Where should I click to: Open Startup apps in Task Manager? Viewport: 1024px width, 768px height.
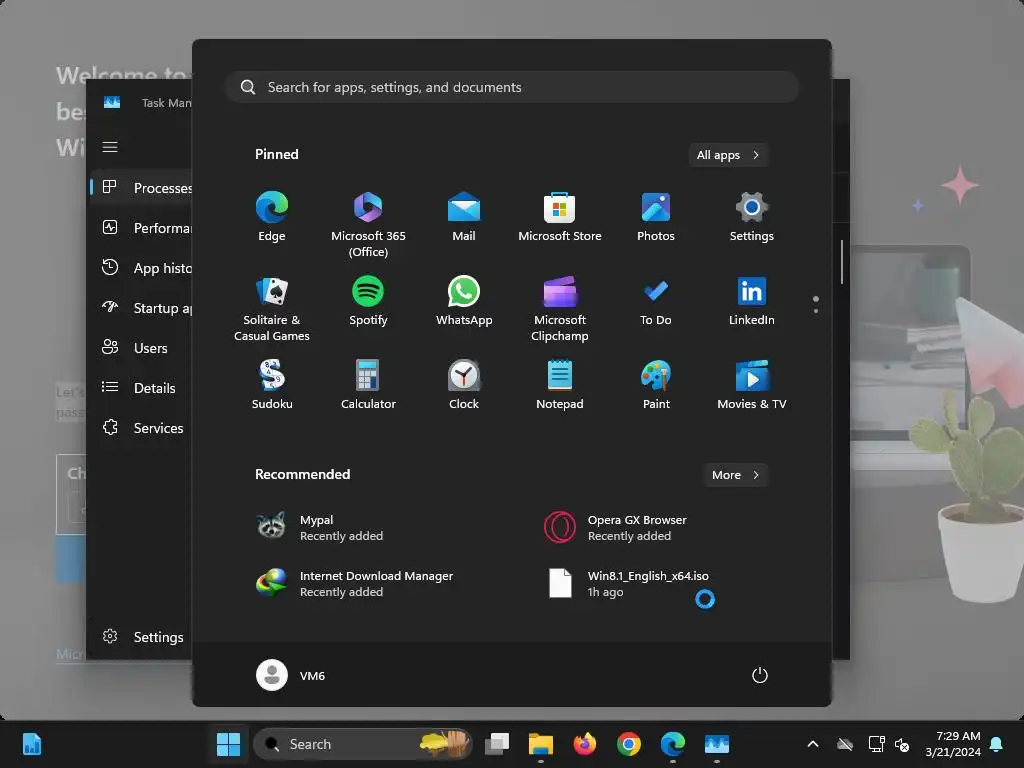click(x=142, y=308)
